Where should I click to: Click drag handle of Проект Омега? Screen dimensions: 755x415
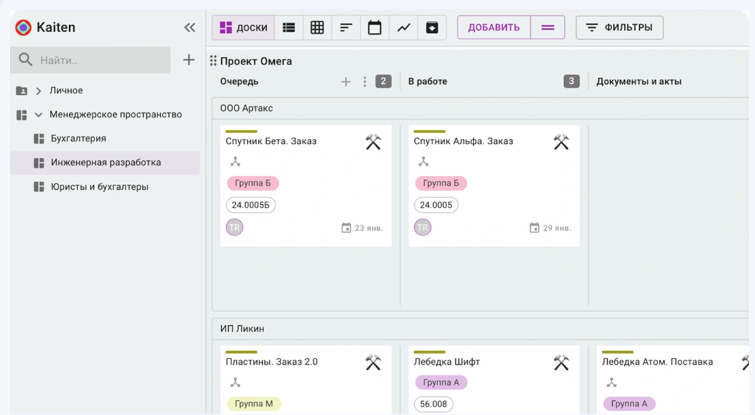click(x=213, y=61)
